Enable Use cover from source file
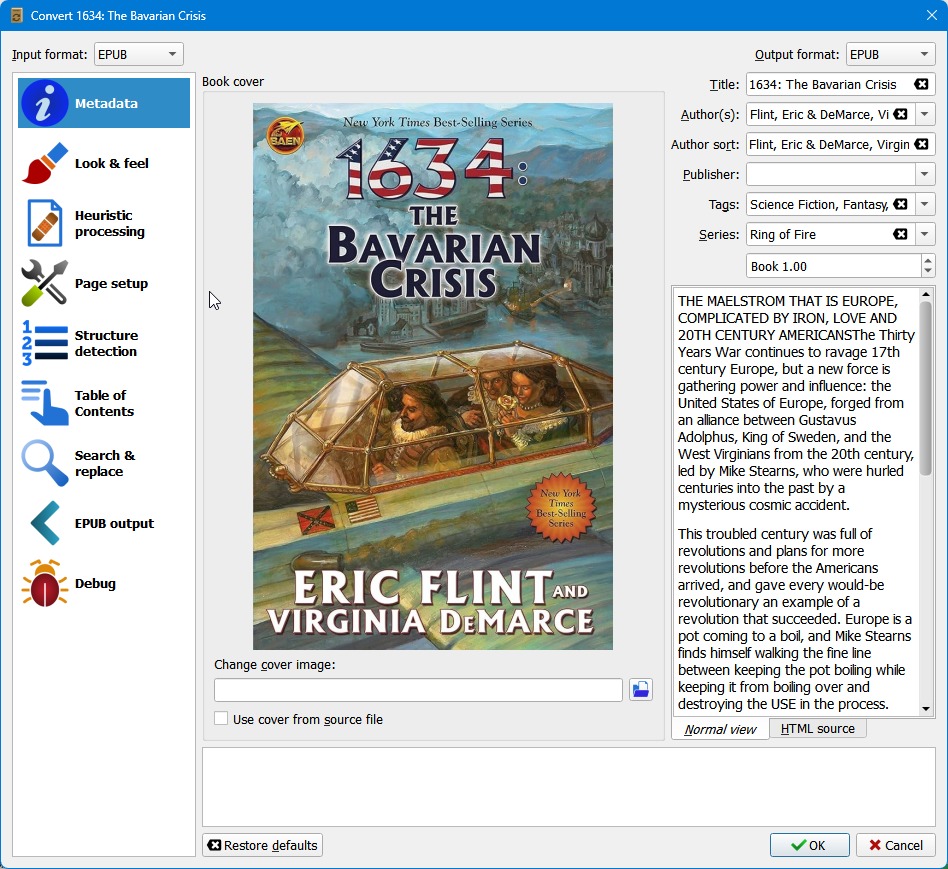 (221, 718)
